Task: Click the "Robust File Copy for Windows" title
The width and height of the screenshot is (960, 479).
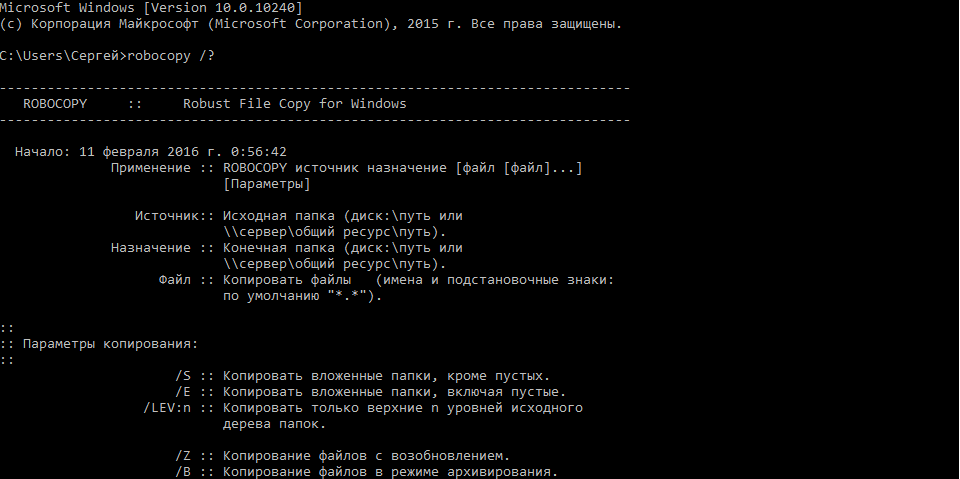Action: tap(294, 103)
